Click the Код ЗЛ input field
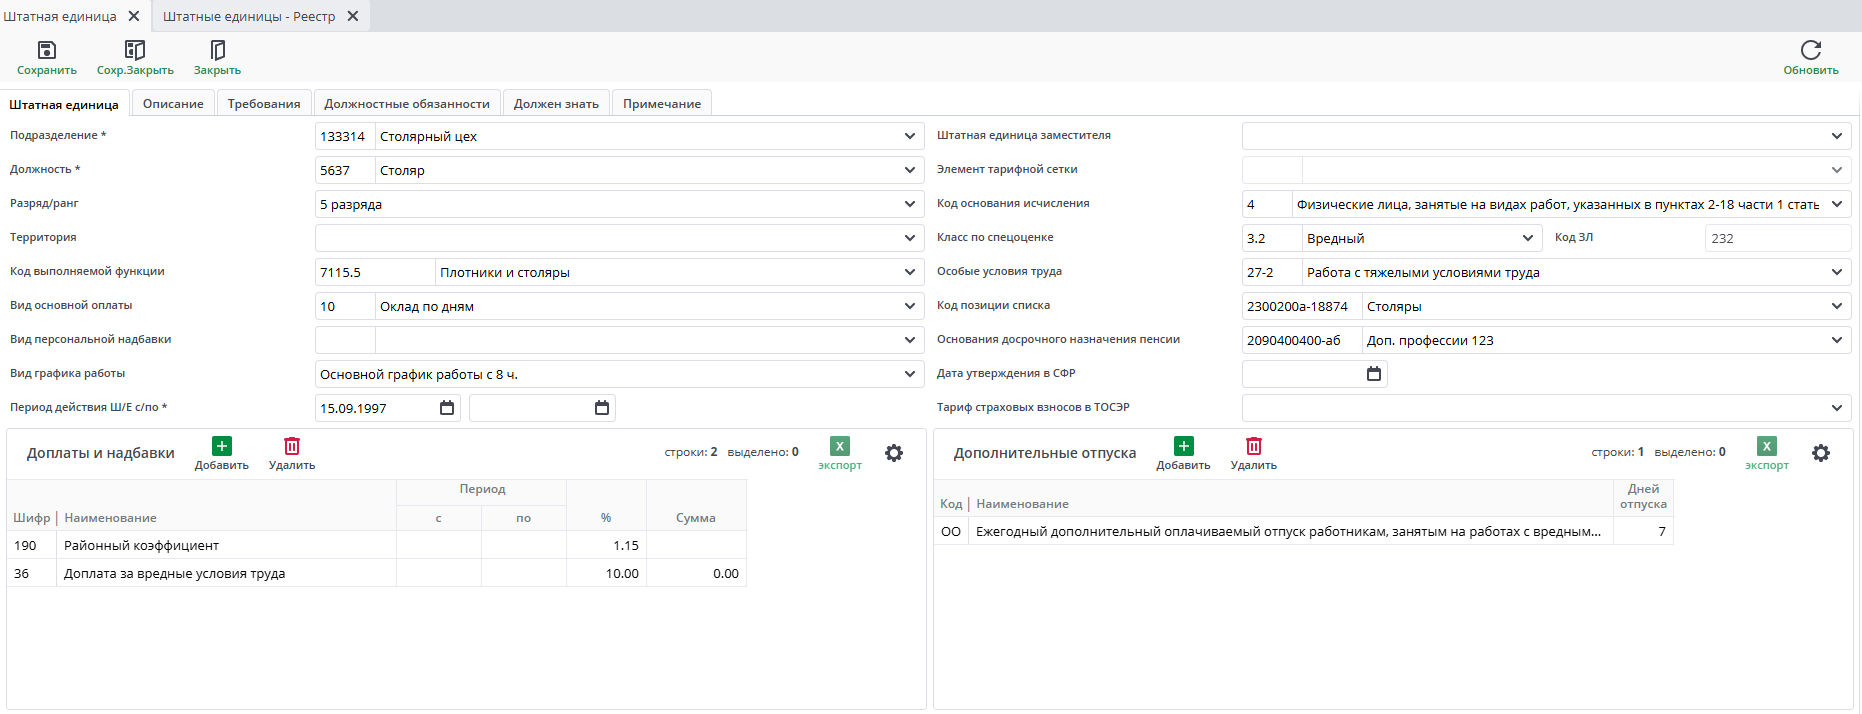1862x714 pixels. click(x=1776, y=238)
